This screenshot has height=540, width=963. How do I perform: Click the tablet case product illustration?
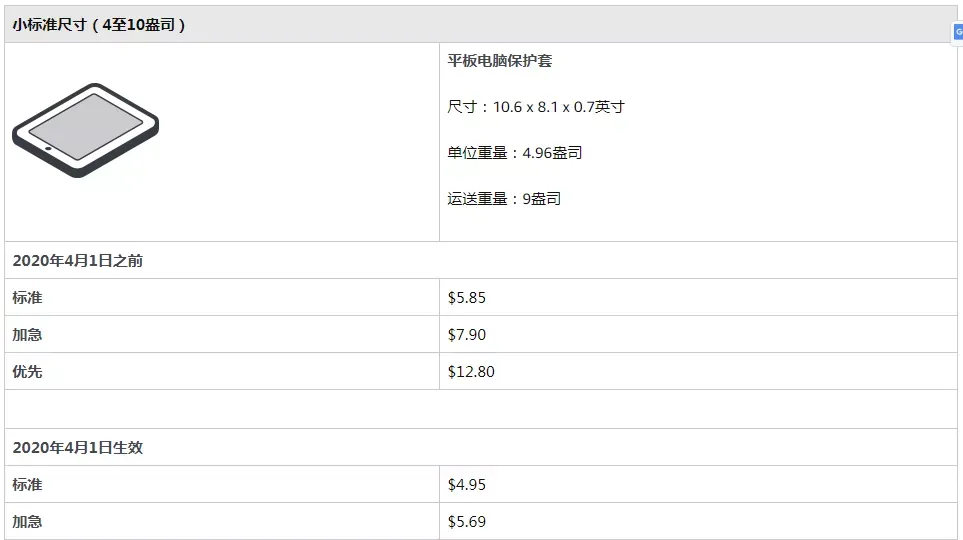(x=85, y=130)
